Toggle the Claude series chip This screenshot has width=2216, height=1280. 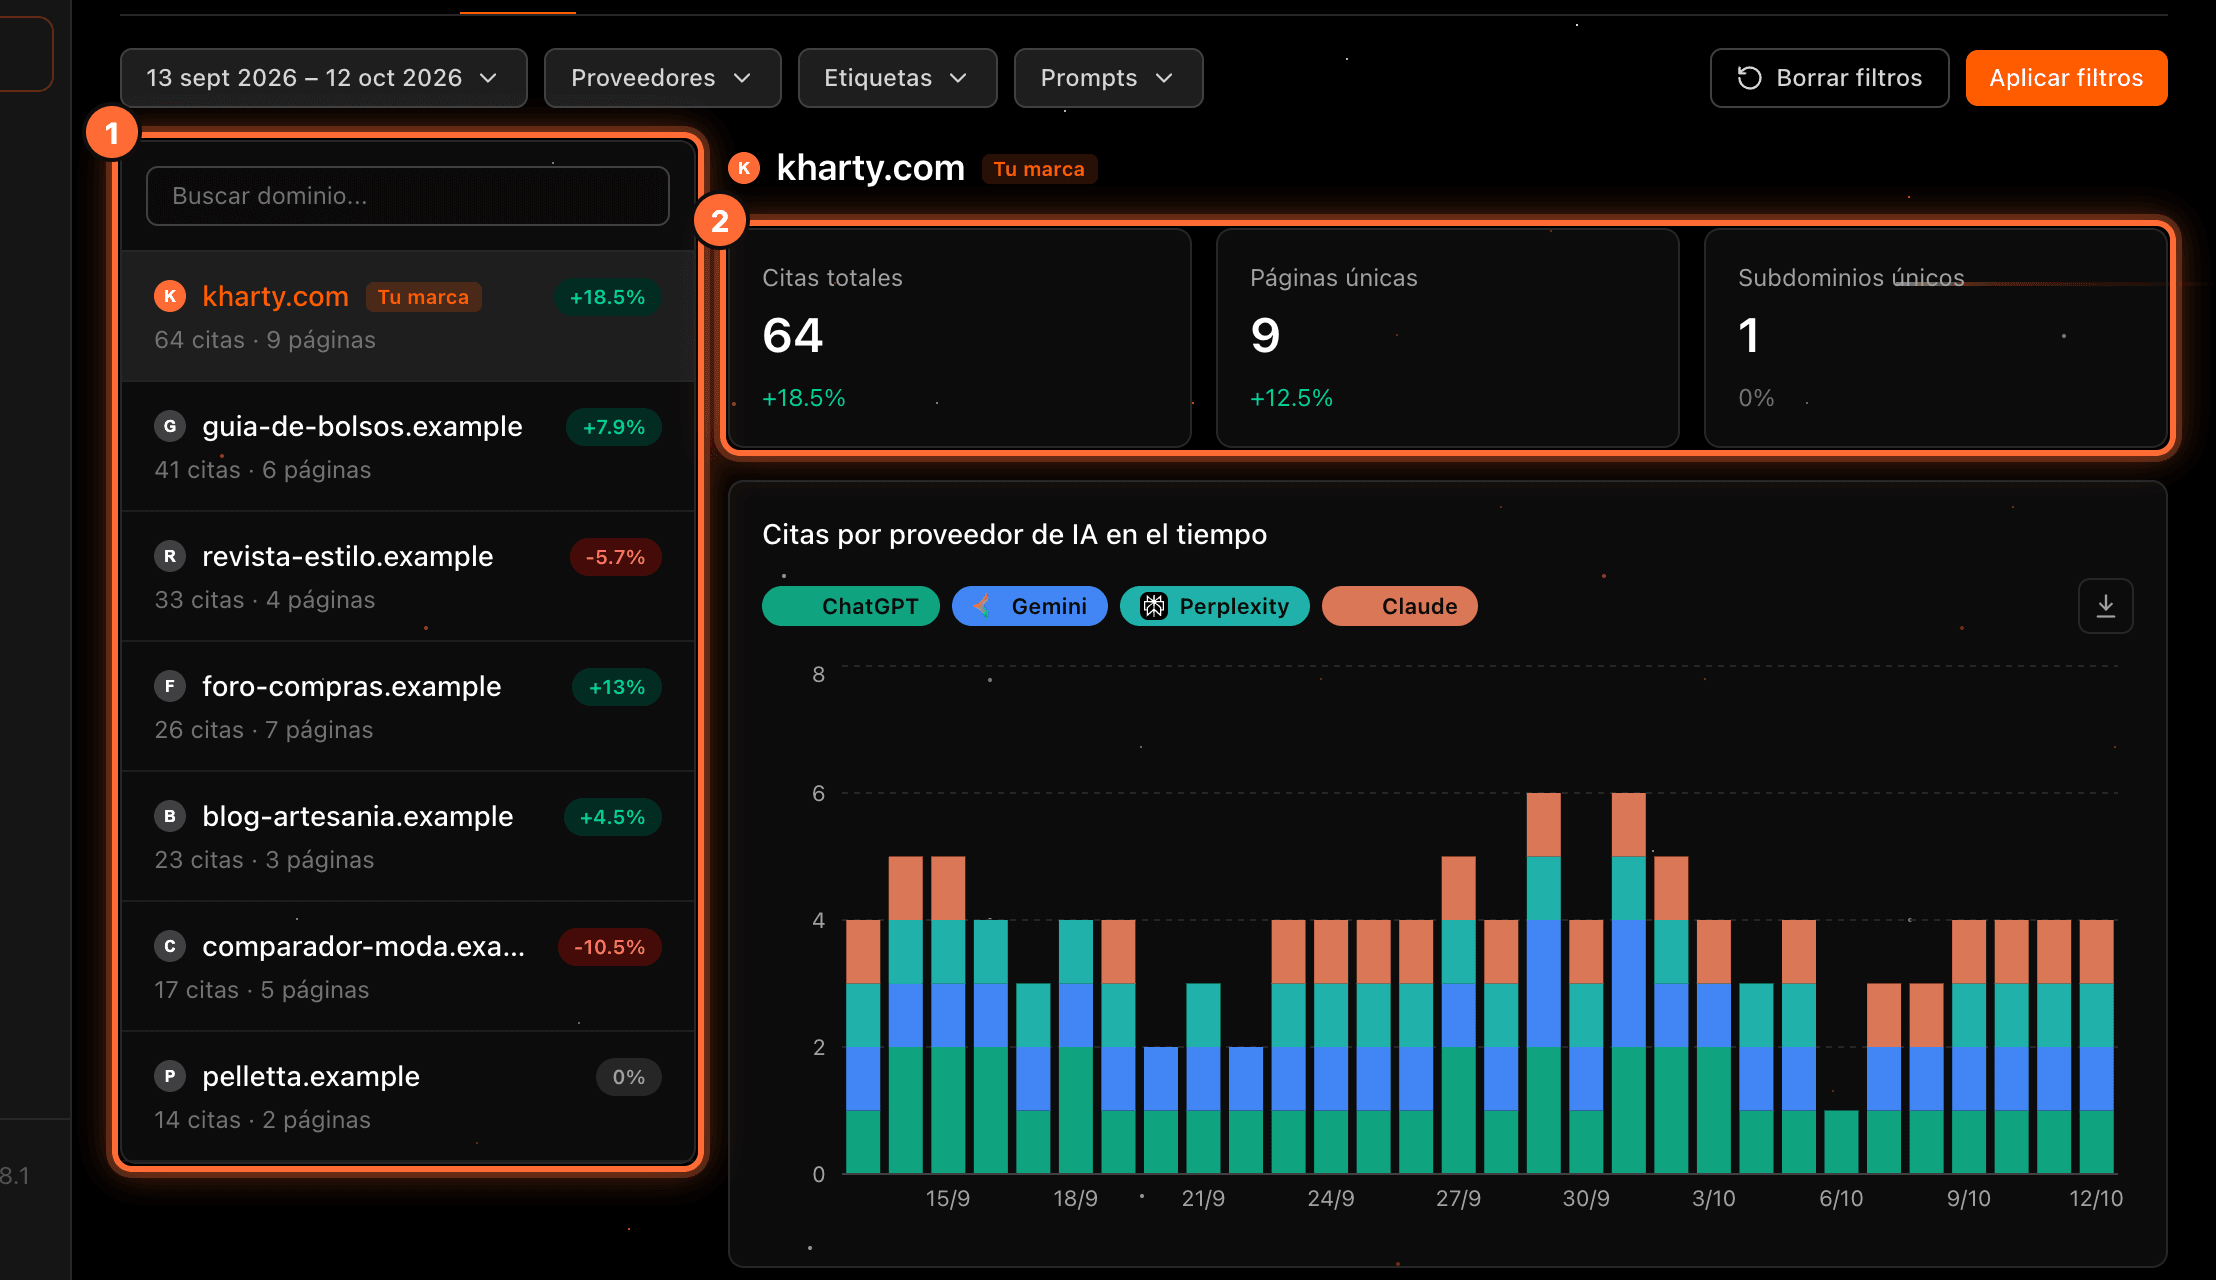pos(1400,606)
